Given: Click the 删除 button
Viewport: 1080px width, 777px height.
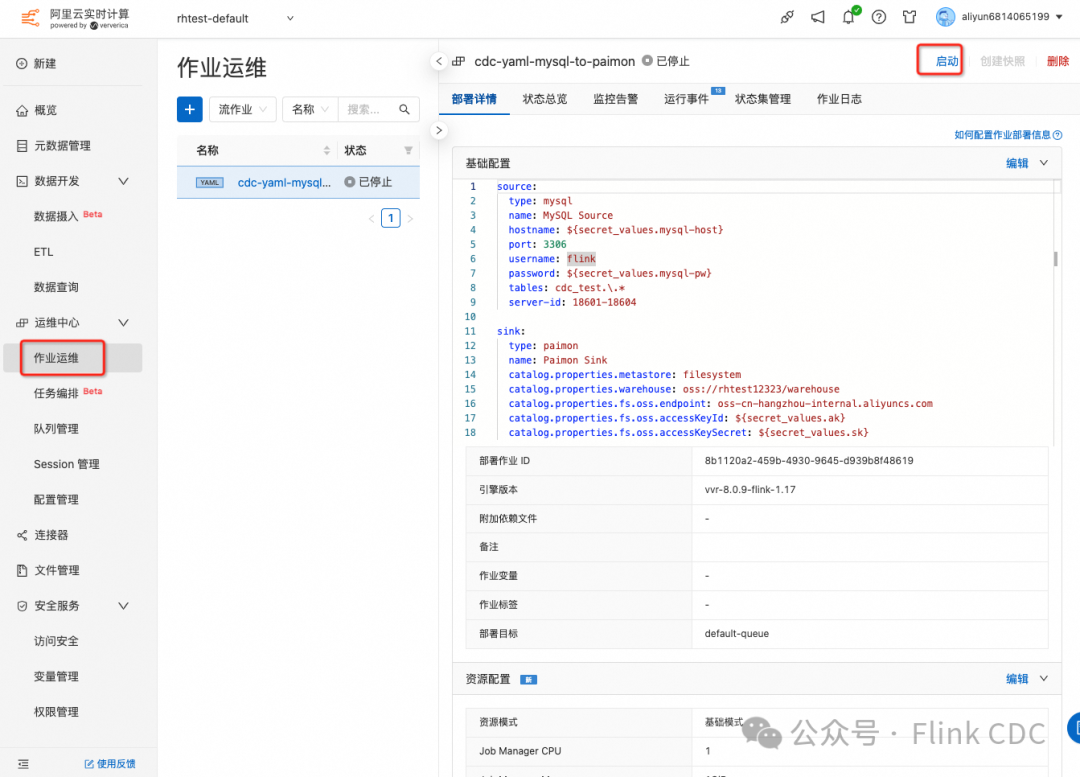Looking at the screenshot, I should 1058,61.
